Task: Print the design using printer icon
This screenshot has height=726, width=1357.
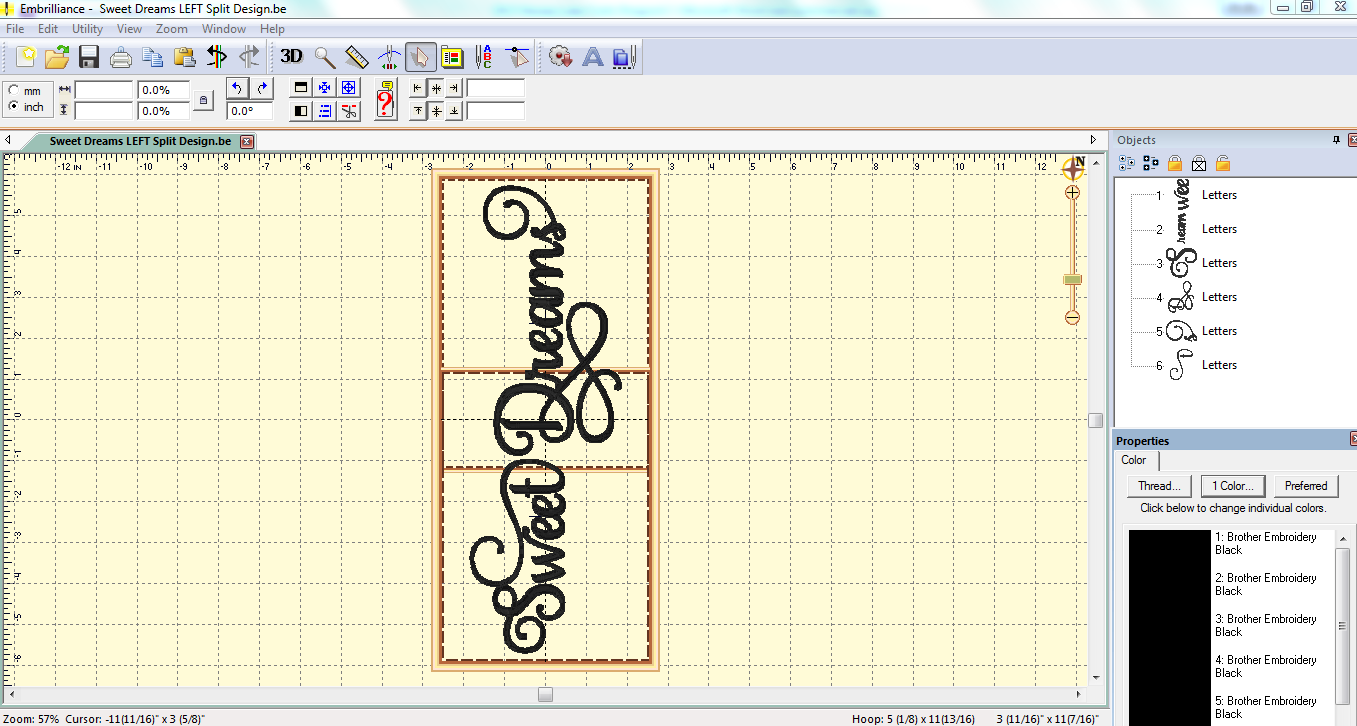Action: 121,57
